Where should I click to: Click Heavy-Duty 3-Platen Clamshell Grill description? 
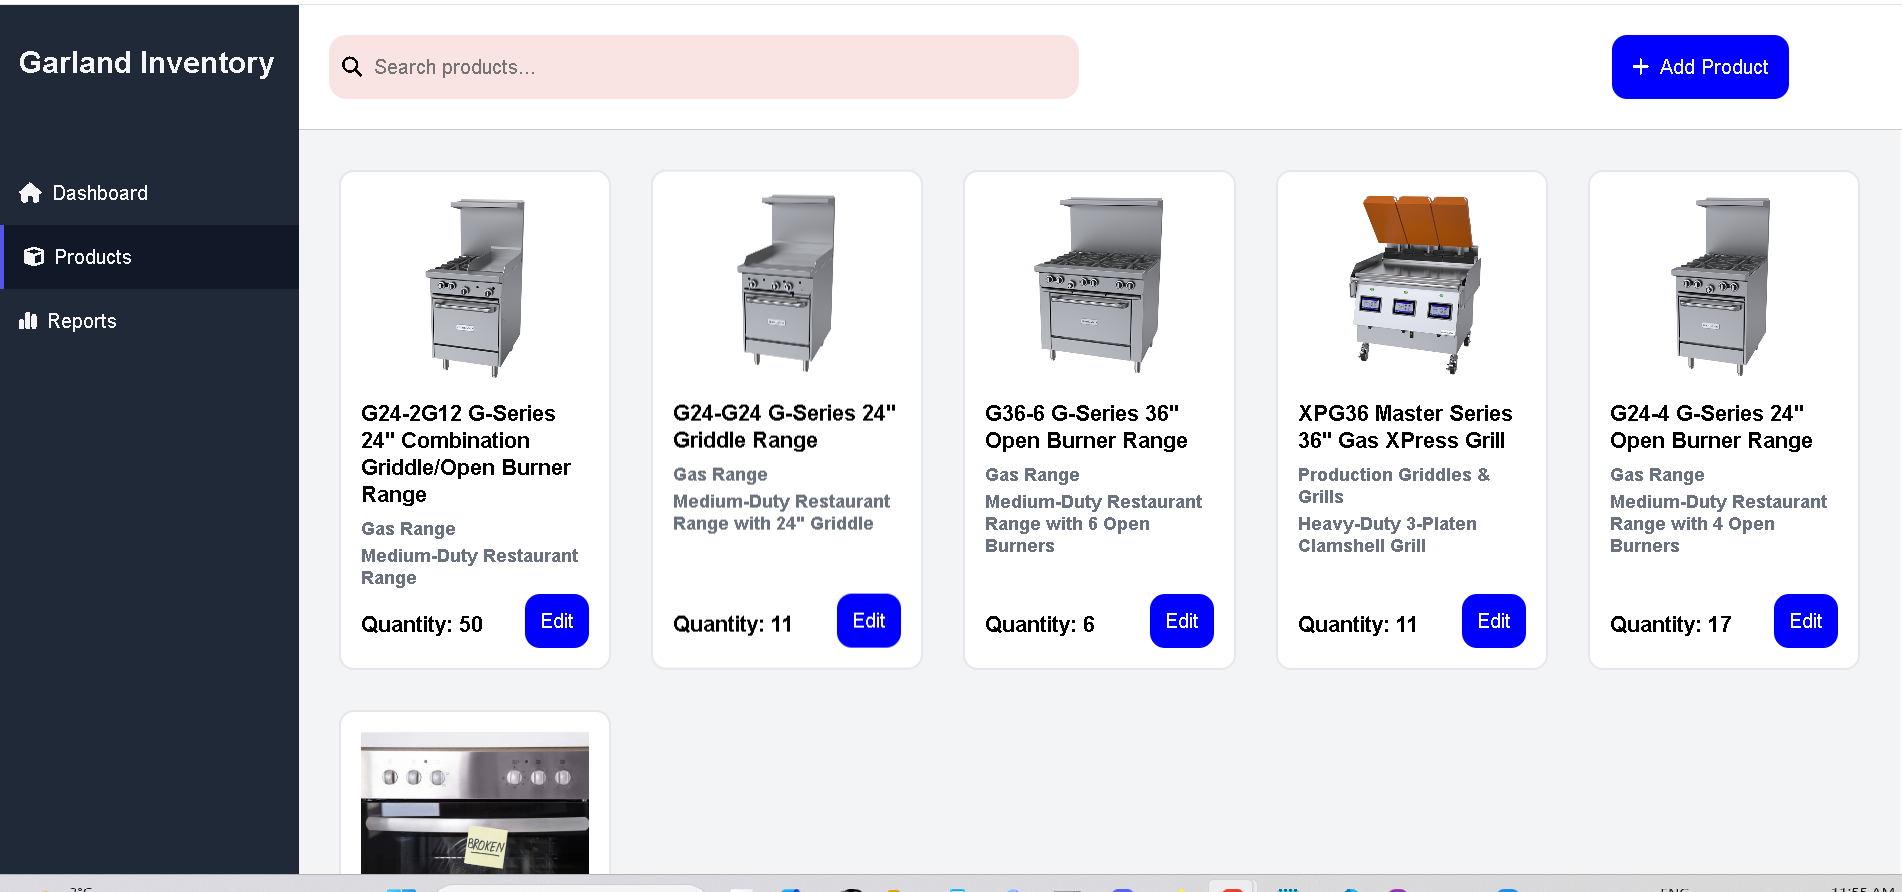pos(1387,535)
